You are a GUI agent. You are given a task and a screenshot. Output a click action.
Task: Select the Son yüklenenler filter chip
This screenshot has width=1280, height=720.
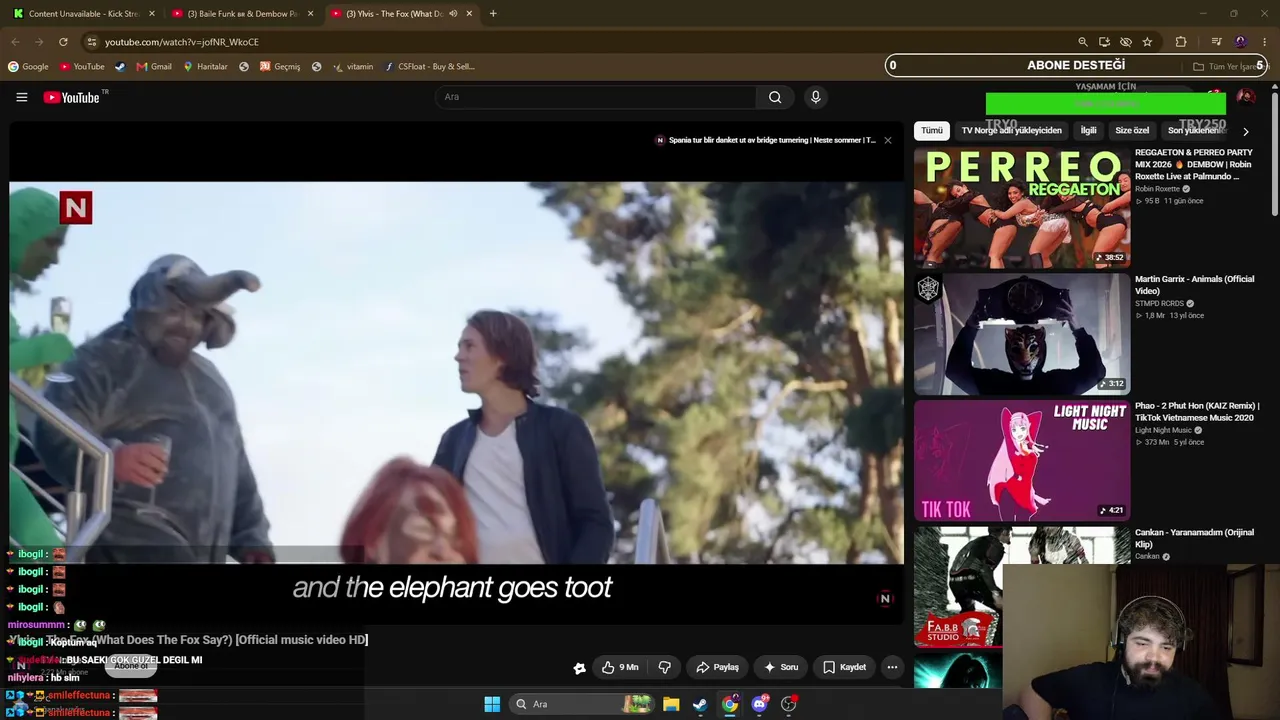pos(1194,130)
